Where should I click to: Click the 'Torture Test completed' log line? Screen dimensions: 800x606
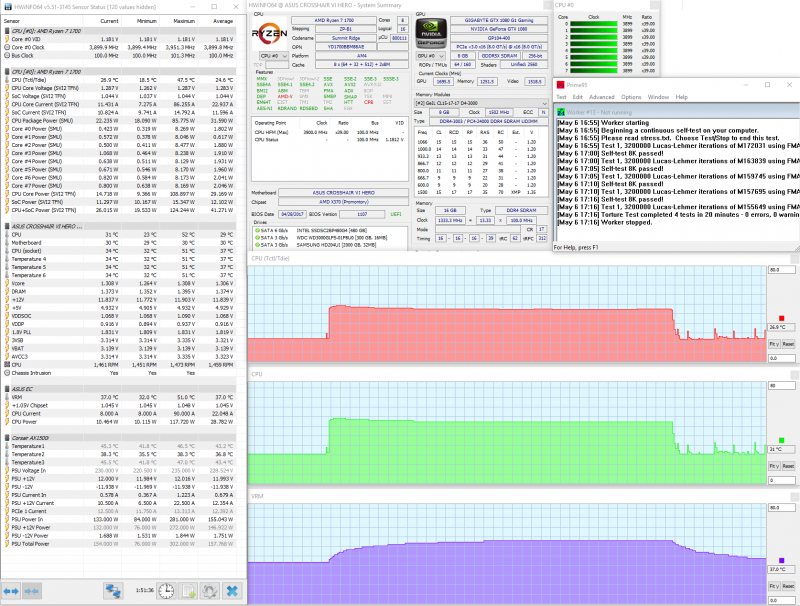click(679, 215)
